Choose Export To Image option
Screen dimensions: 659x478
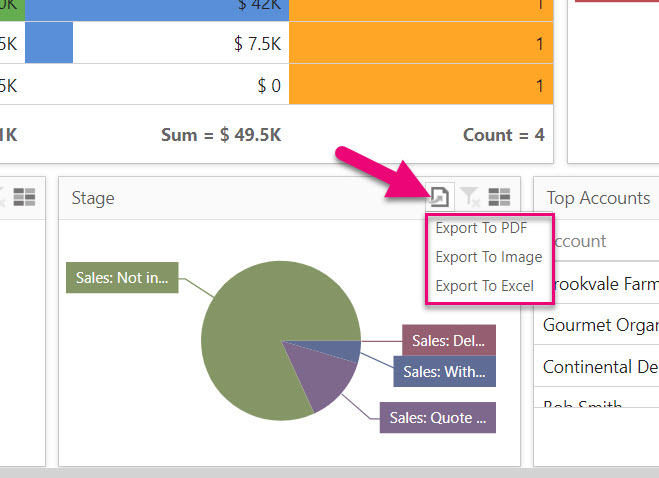[x=489, y=256]
